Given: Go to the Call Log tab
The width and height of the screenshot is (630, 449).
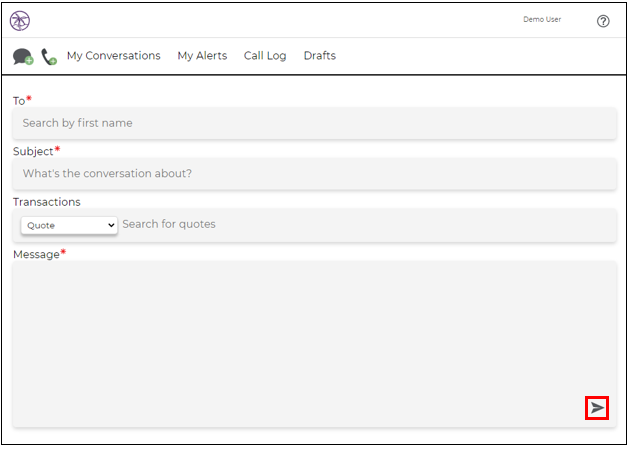Looking at the screenshot, I should tap(265, 55).
